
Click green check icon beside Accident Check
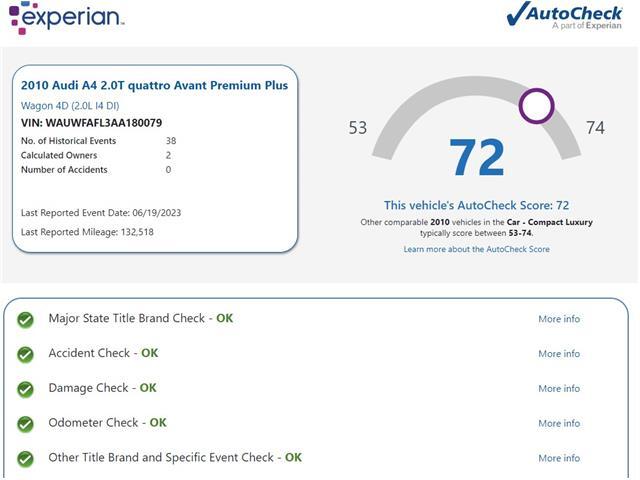point(26,355)
